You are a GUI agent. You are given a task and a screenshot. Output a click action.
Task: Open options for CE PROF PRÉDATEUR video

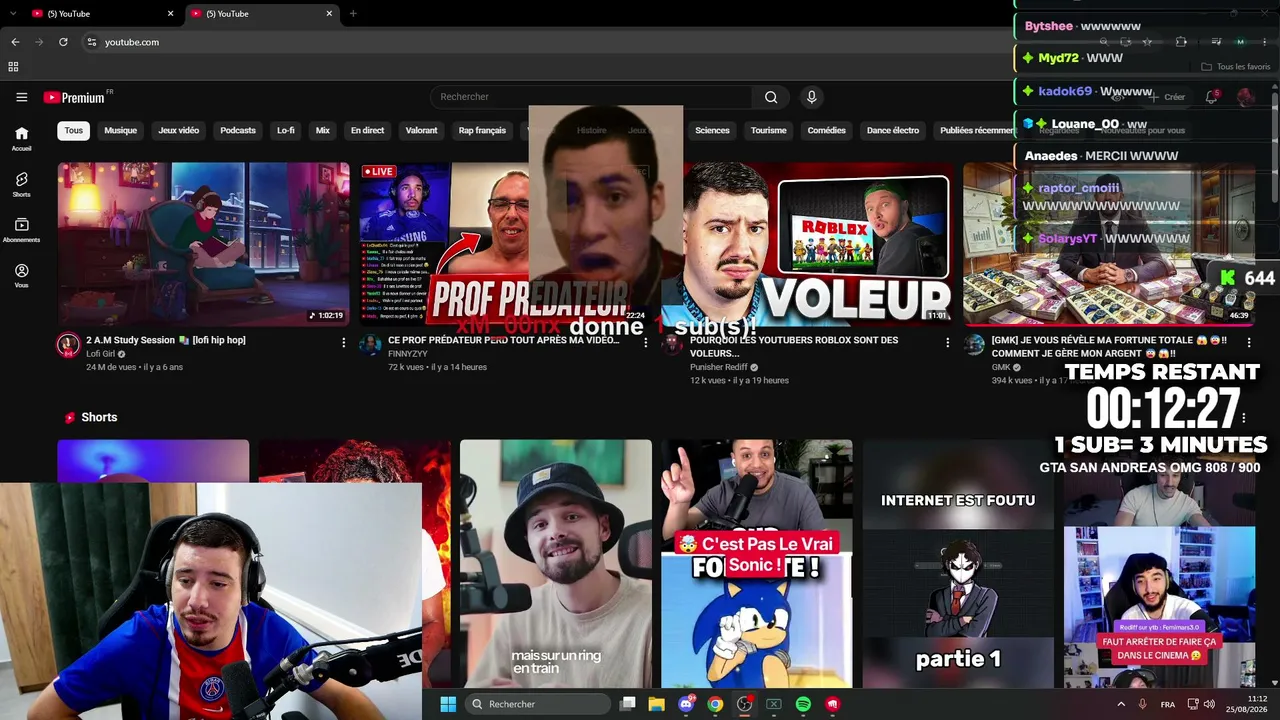(646, 342)
